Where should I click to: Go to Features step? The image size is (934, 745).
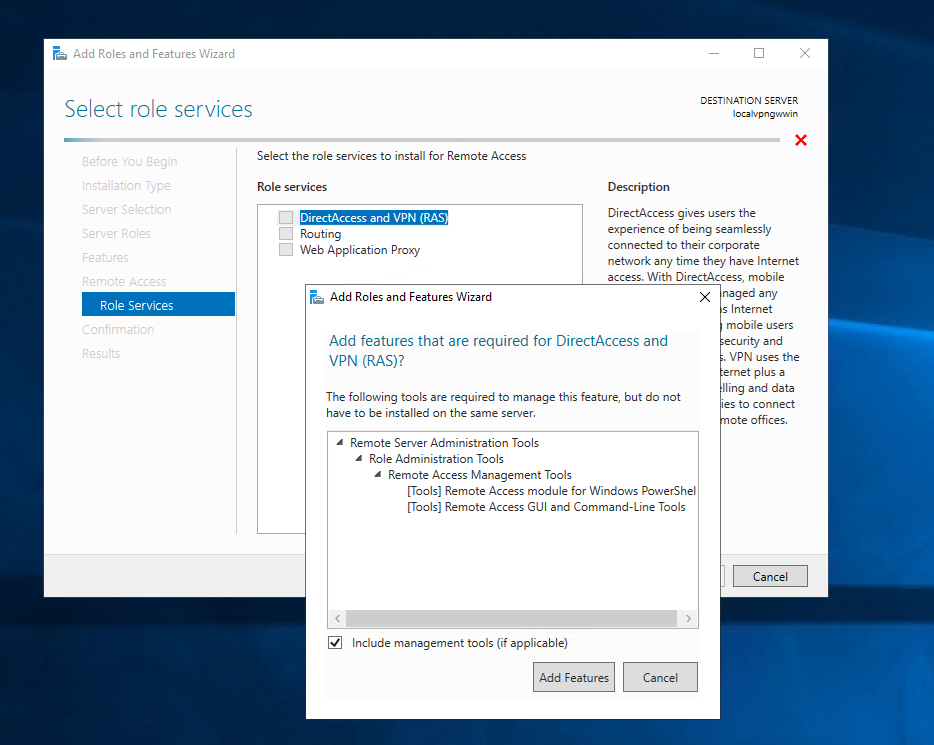[x=105, y=257]
